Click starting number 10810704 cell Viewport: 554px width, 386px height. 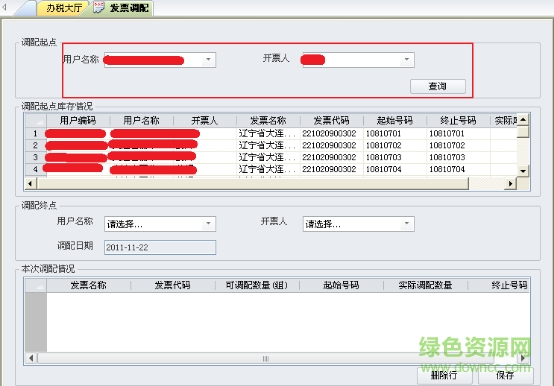395,169
